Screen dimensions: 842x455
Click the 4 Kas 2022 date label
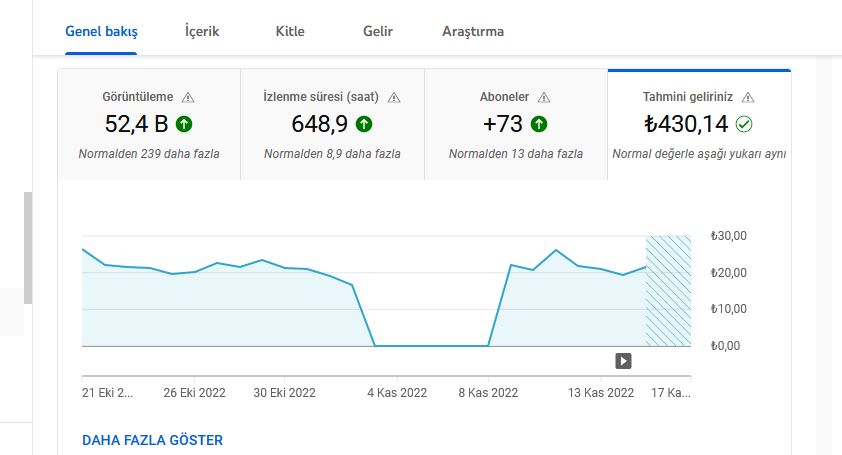tap(397, 393)
